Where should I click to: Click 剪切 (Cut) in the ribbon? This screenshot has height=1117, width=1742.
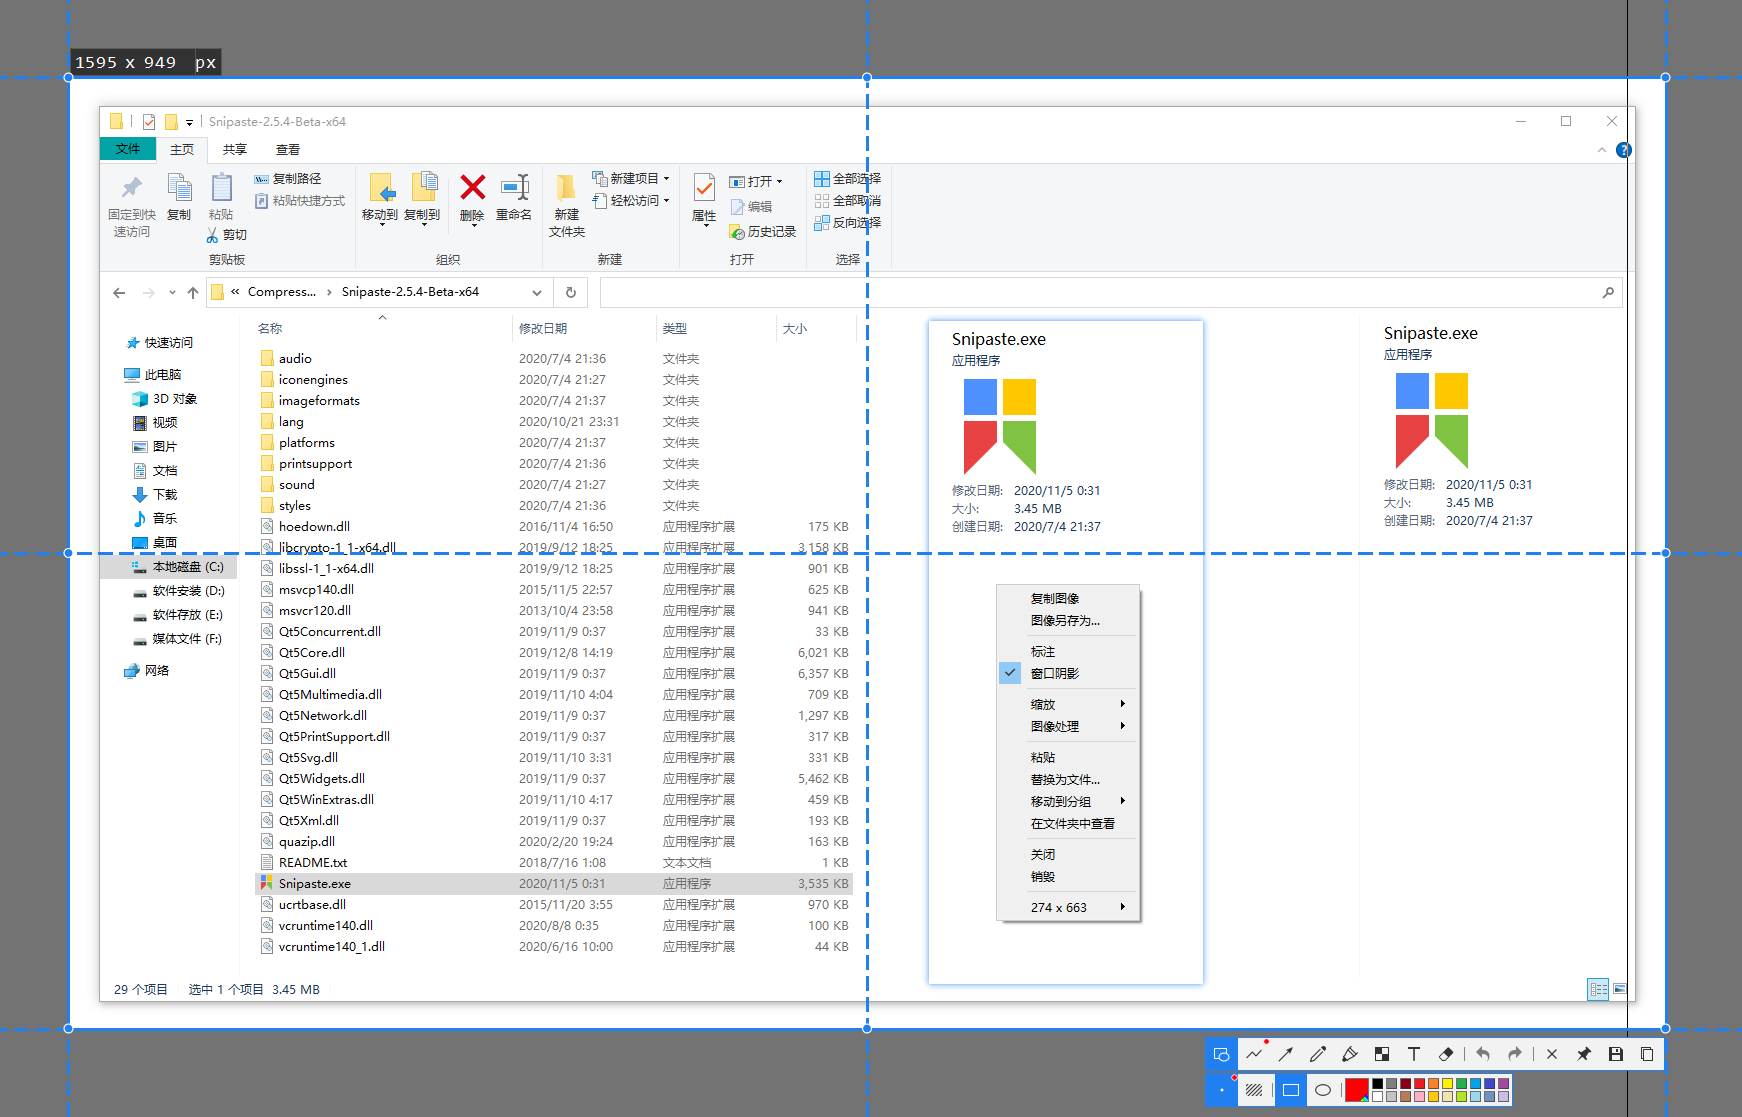(x=227, y=235)
